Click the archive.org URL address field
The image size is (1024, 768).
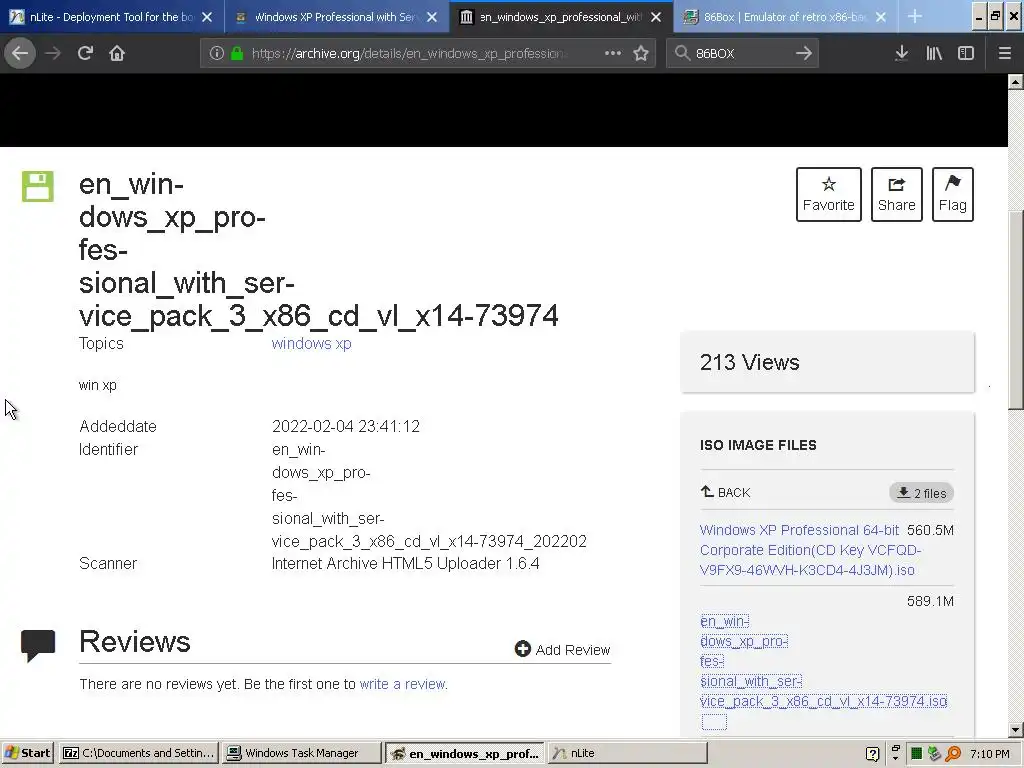(x=409, y=54)
